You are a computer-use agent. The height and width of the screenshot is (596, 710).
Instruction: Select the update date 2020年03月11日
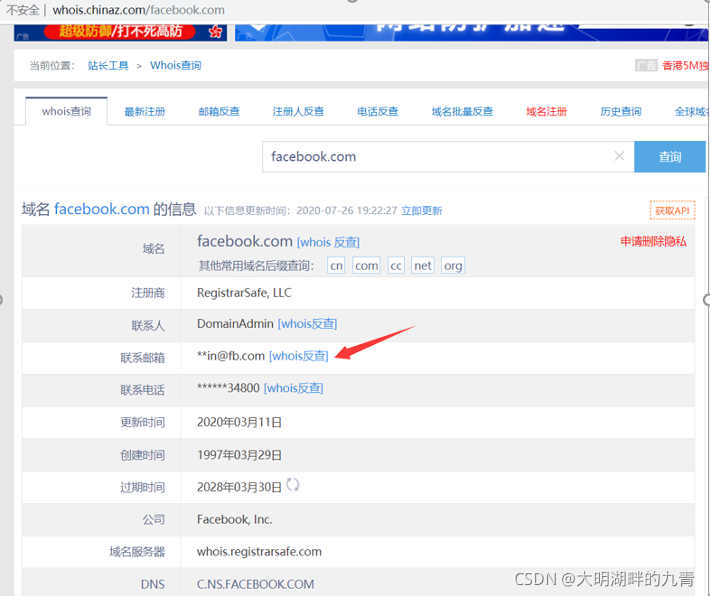(x=240, y=422)
